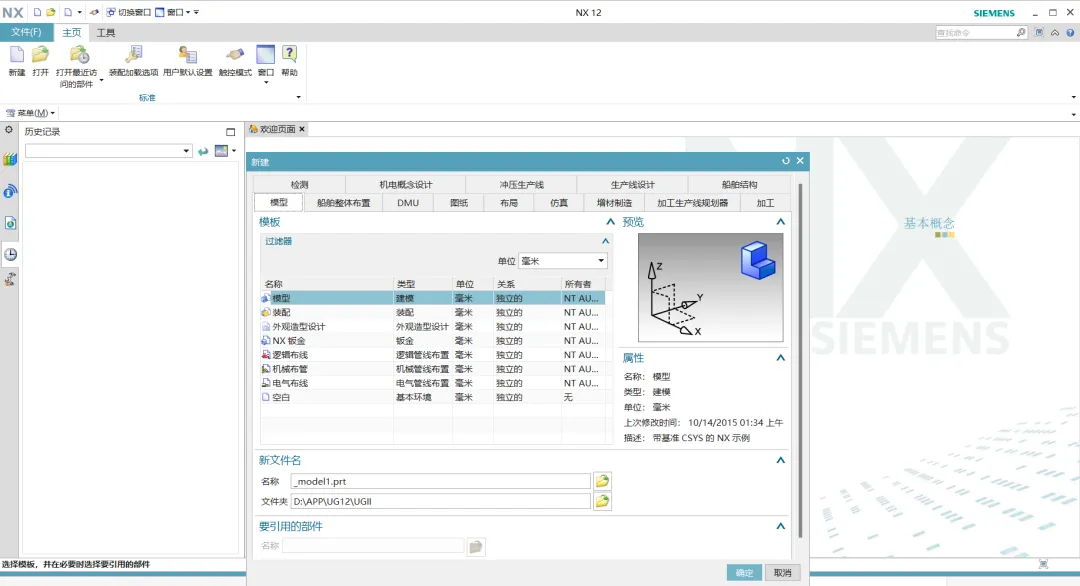Open the 文件(F) menu
The image size is (1080, 586).
(26, 32)
